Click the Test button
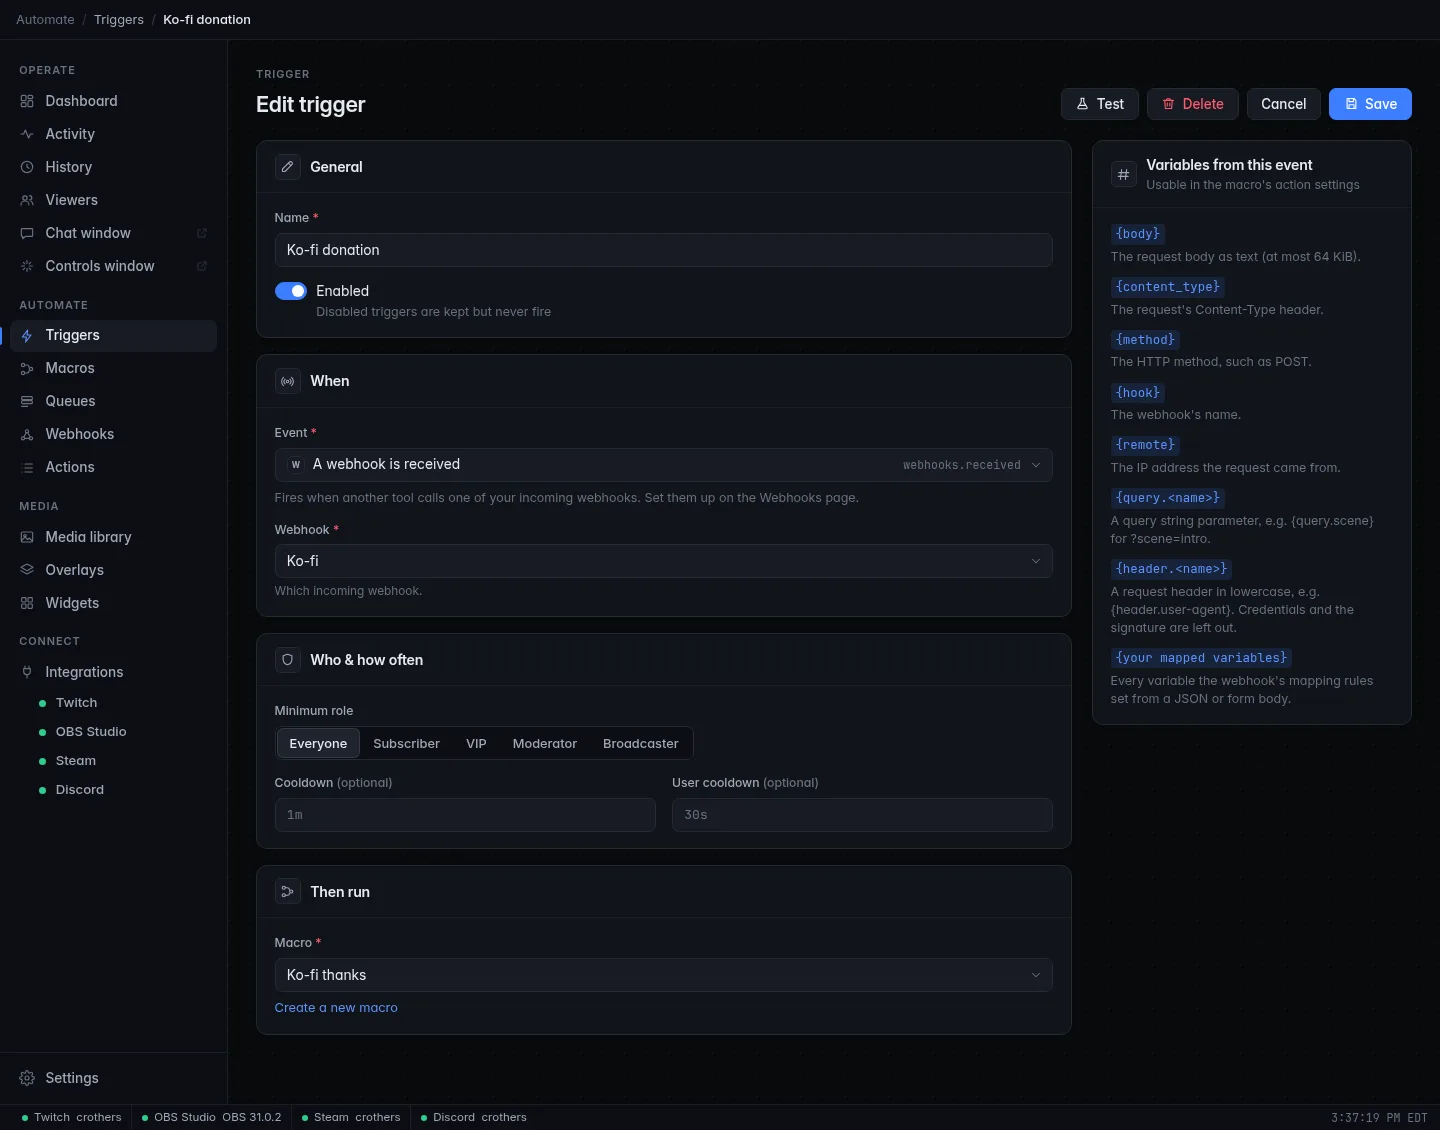 click(x=1100, y=104)
